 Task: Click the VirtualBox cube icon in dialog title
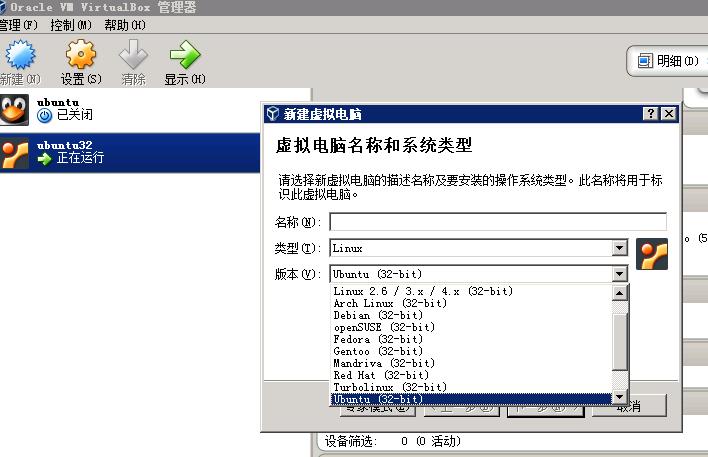(x=273, y=114)
